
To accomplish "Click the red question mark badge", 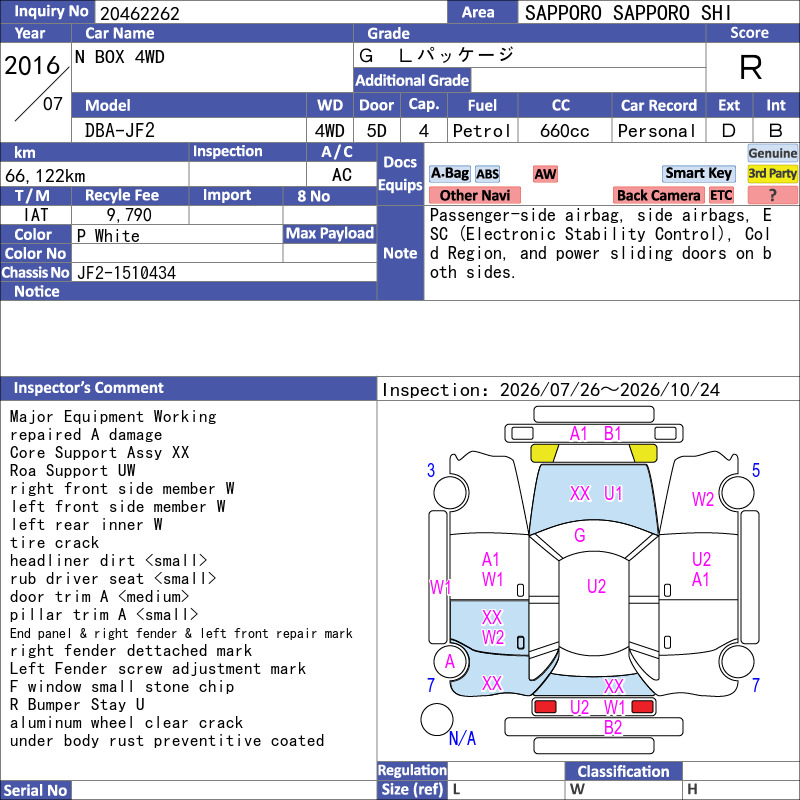I will [x=772, y=195].
